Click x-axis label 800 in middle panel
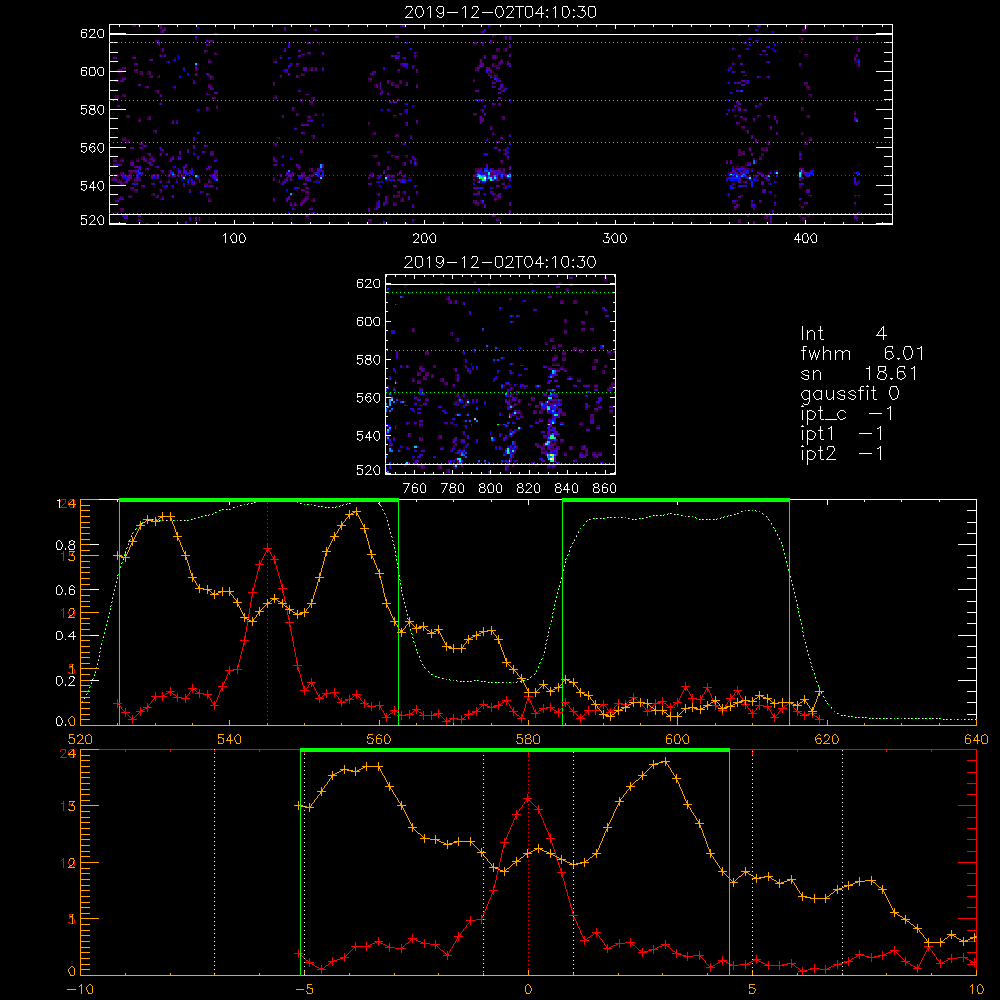Viewport: 1000px width, 1000px height. point(490,489)
